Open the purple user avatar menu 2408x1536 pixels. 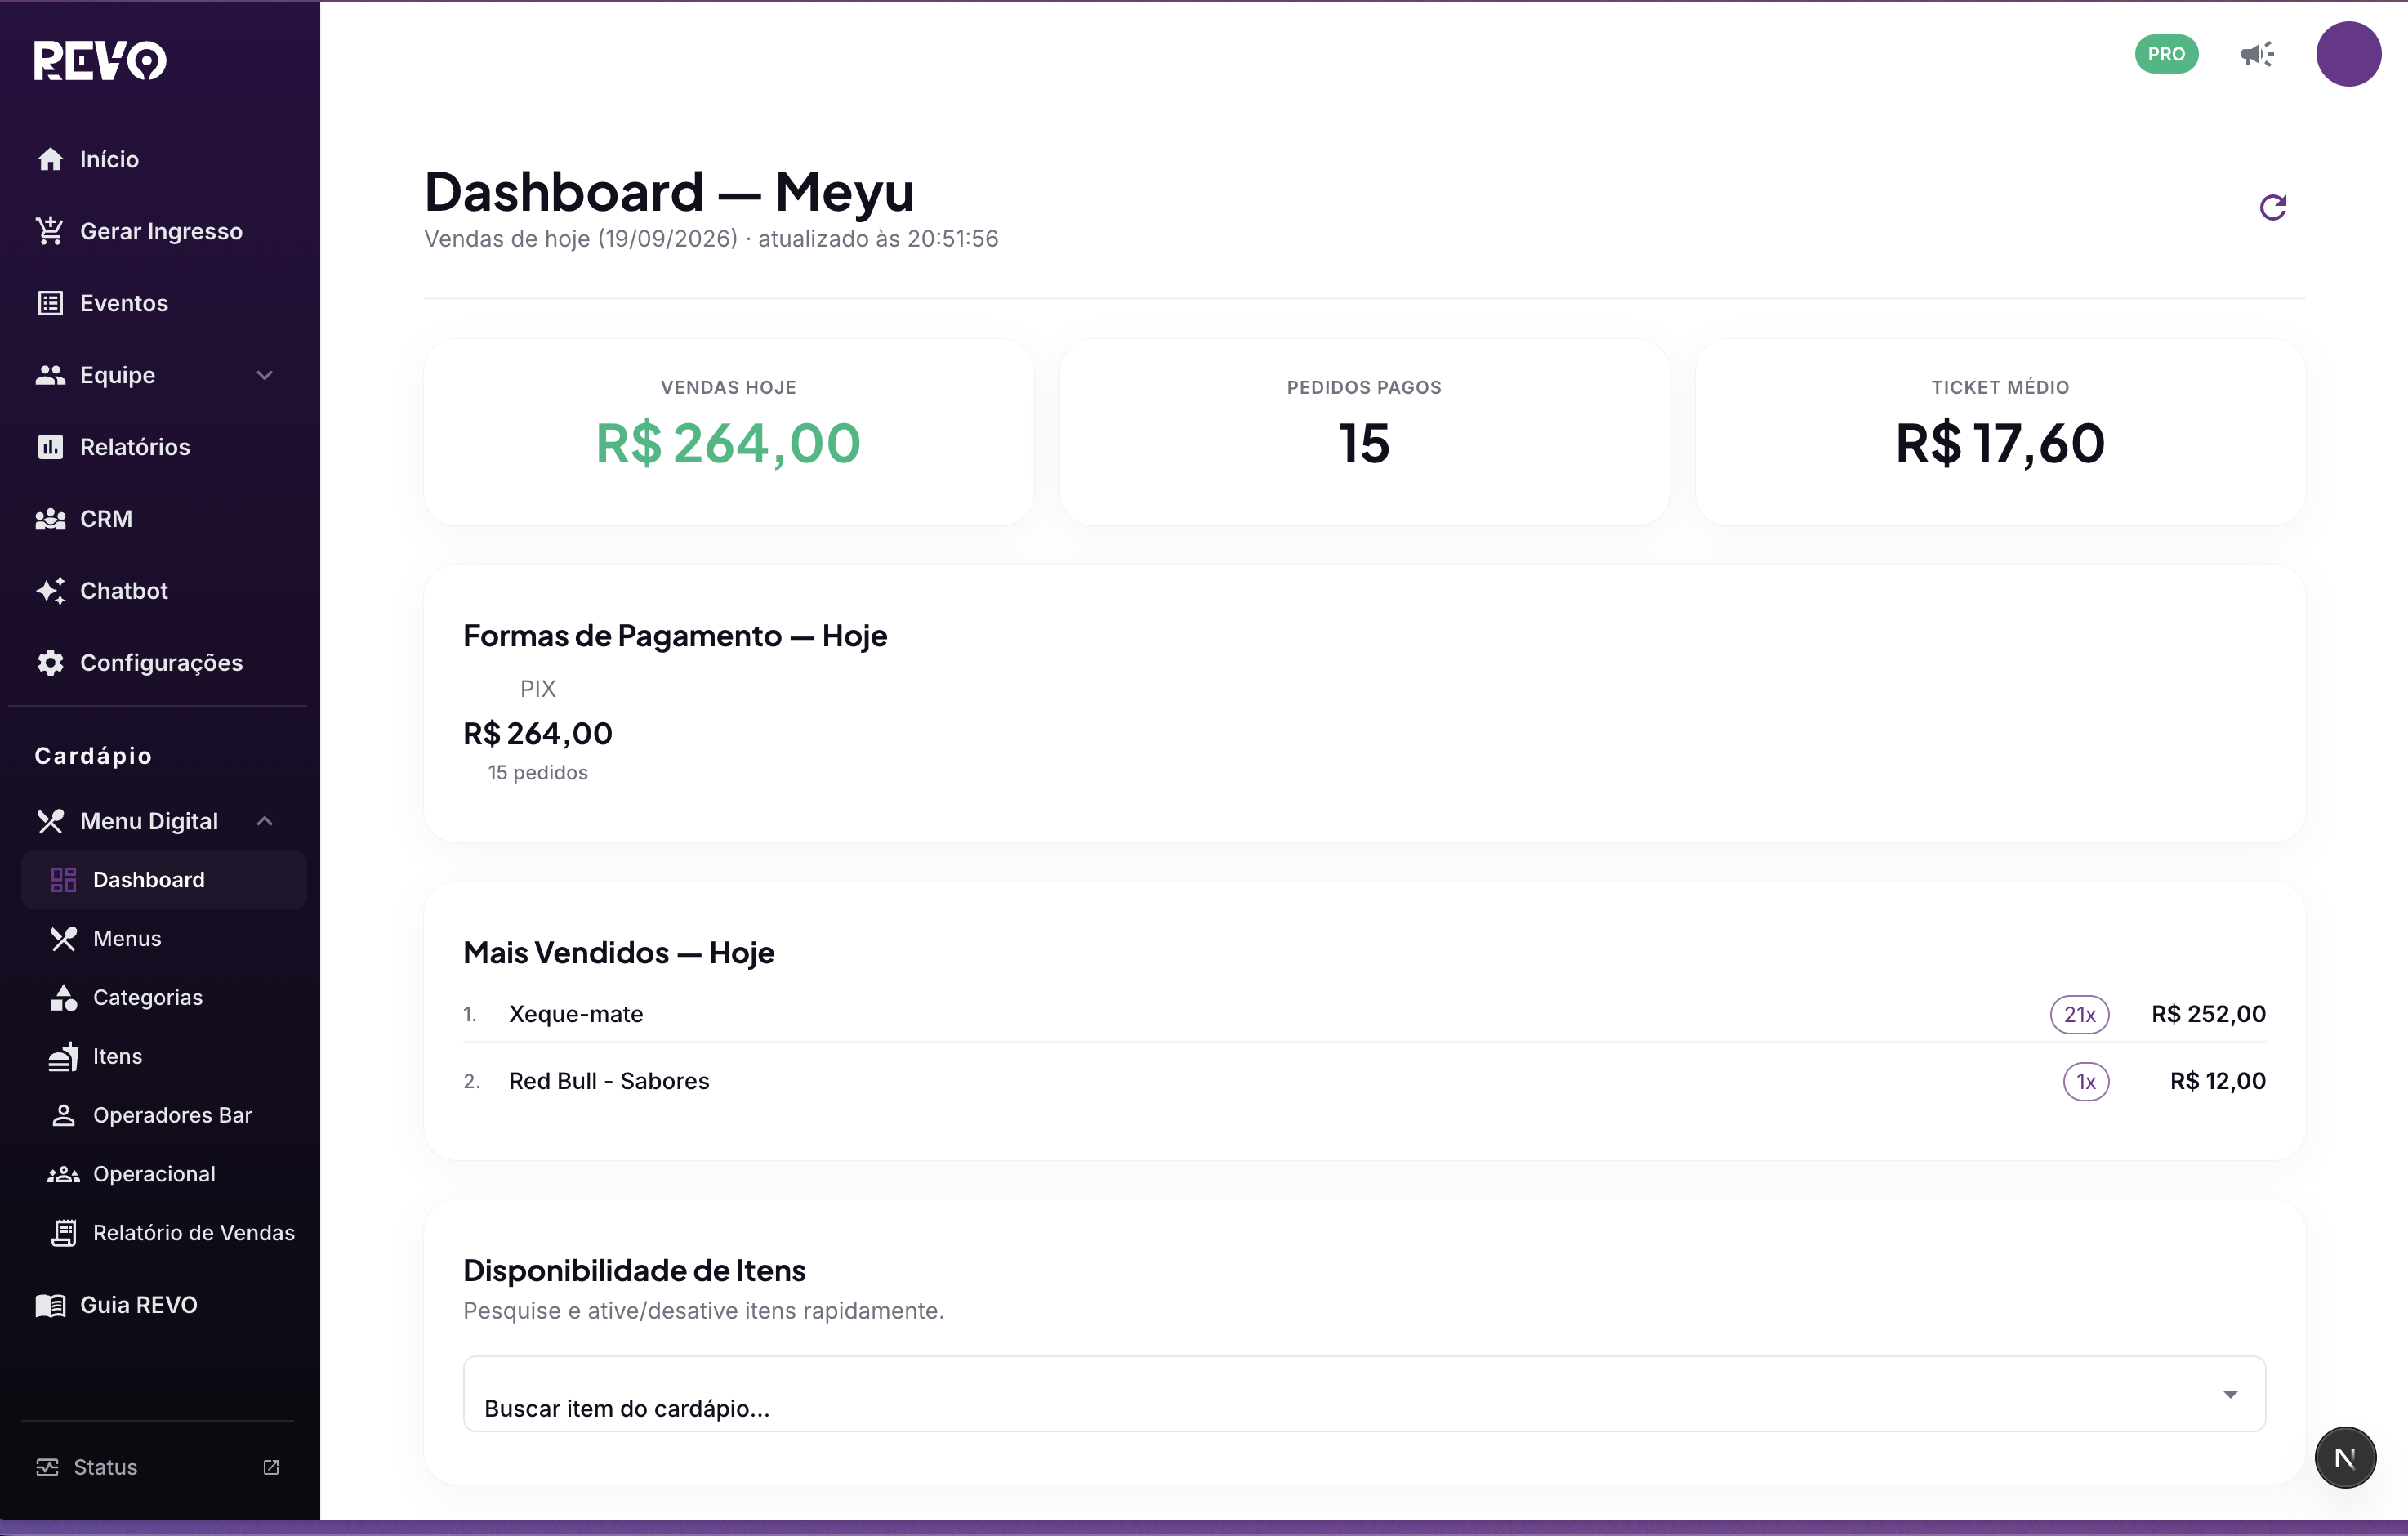2348,54
